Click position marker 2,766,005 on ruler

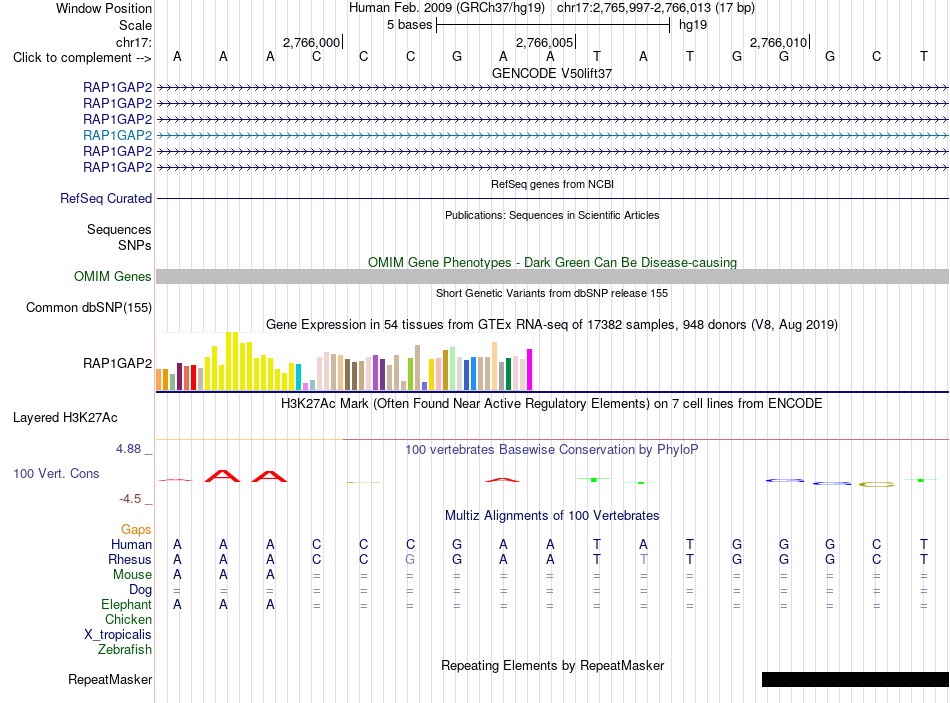point(544,42)
